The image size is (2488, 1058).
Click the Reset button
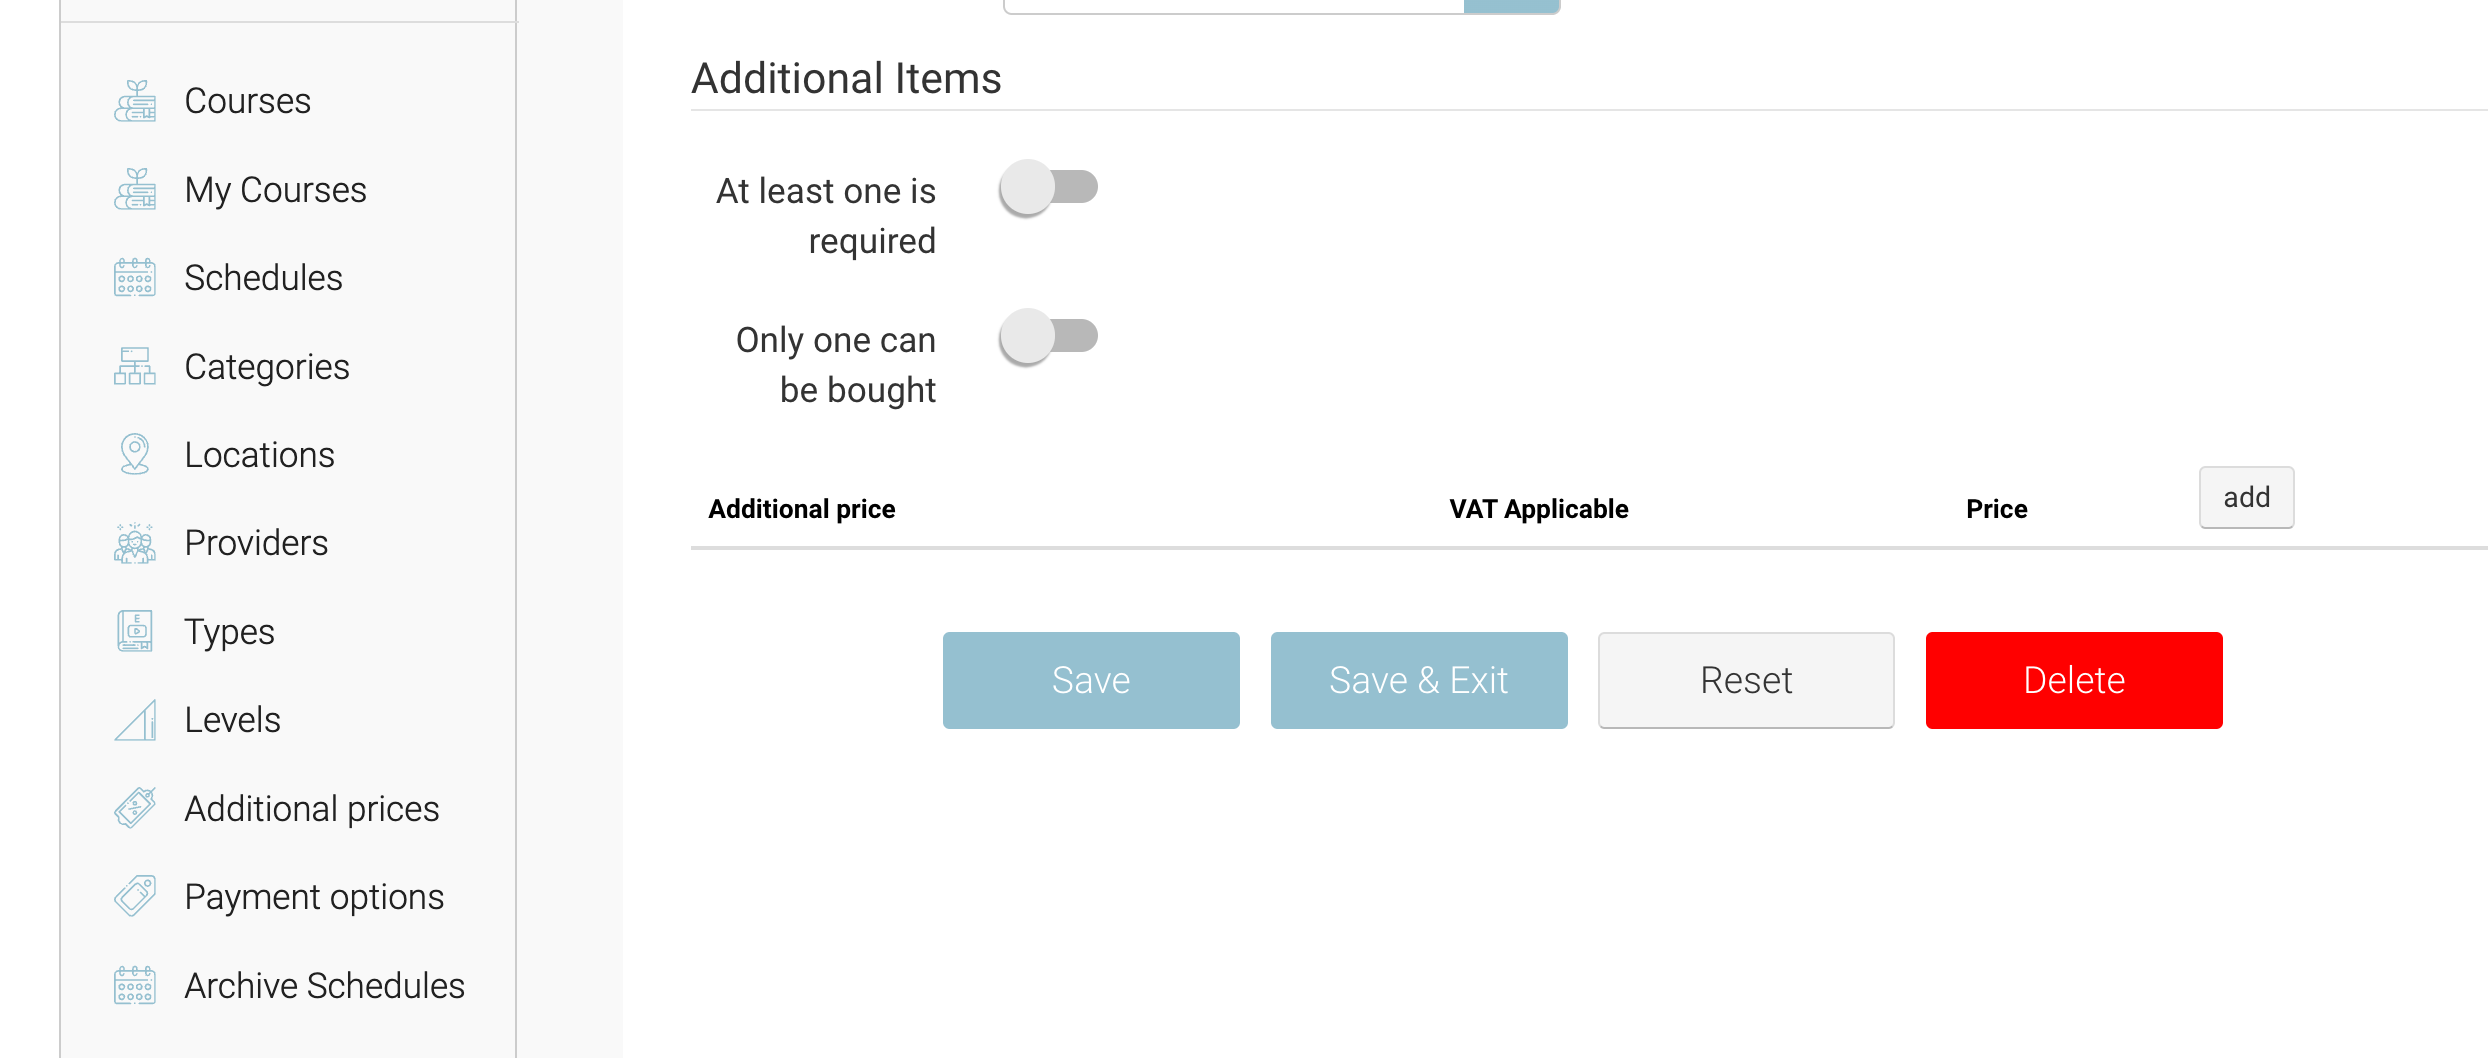[x=1745, y=680]
